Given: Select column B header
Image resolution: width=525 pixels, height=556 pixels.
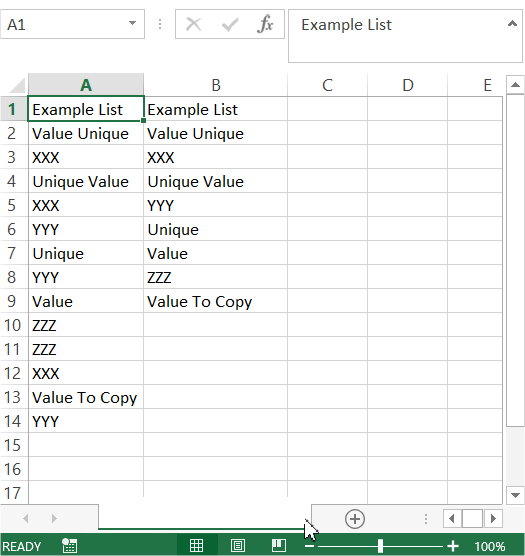Looking at the screenshot, I should 216,85.
